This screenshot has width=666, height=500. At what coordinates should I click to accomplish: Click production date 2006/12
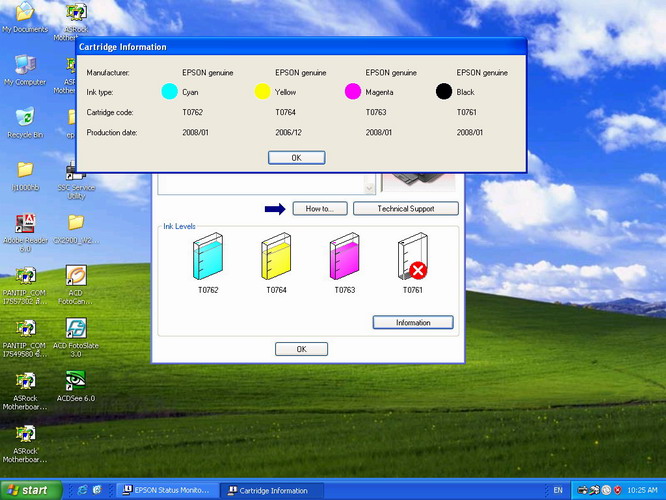288,133
